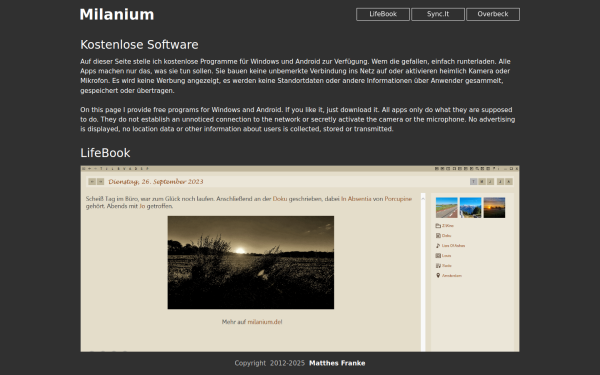Click the sepia sunset photo

click(x=251, y=262)
